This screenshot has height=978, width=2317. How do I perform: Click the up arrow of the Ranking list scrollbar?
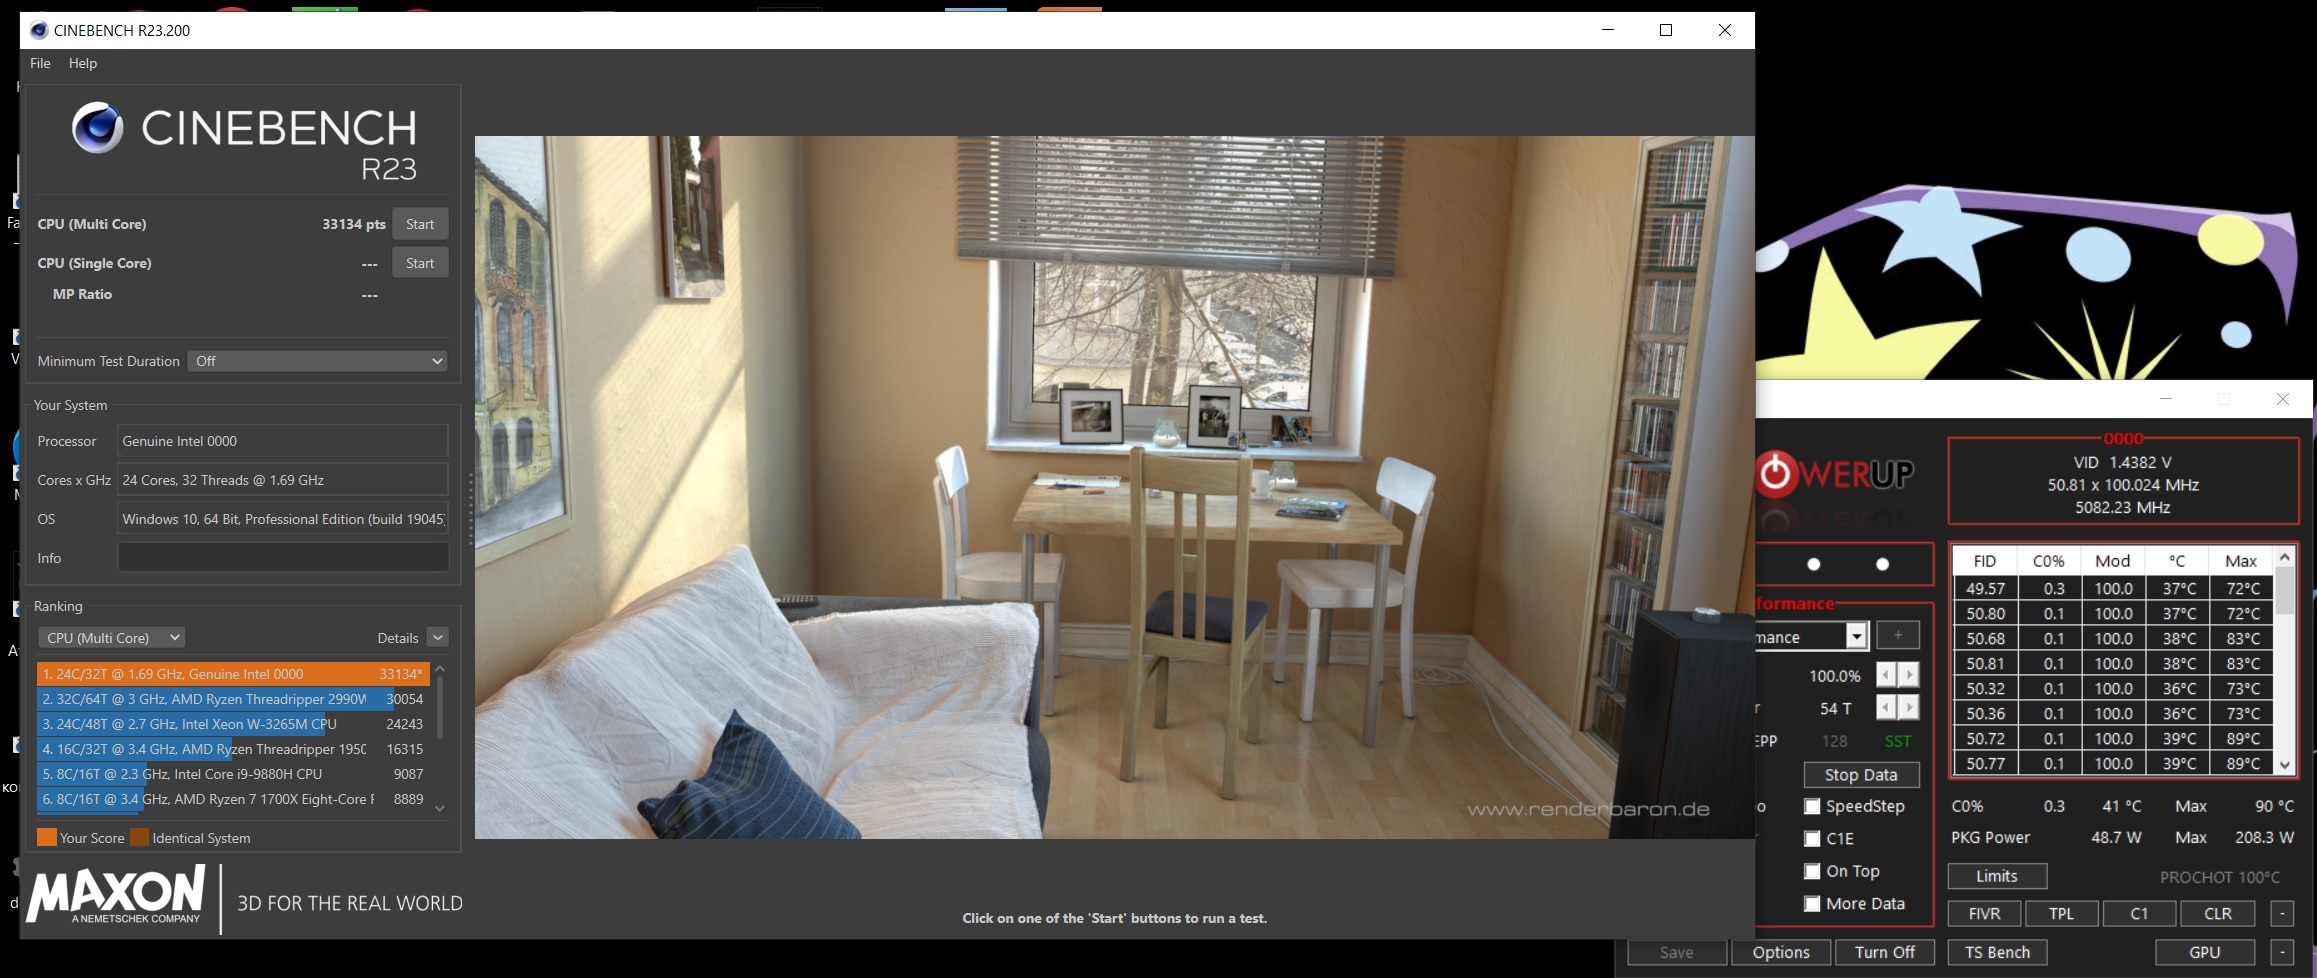[440, 669]
